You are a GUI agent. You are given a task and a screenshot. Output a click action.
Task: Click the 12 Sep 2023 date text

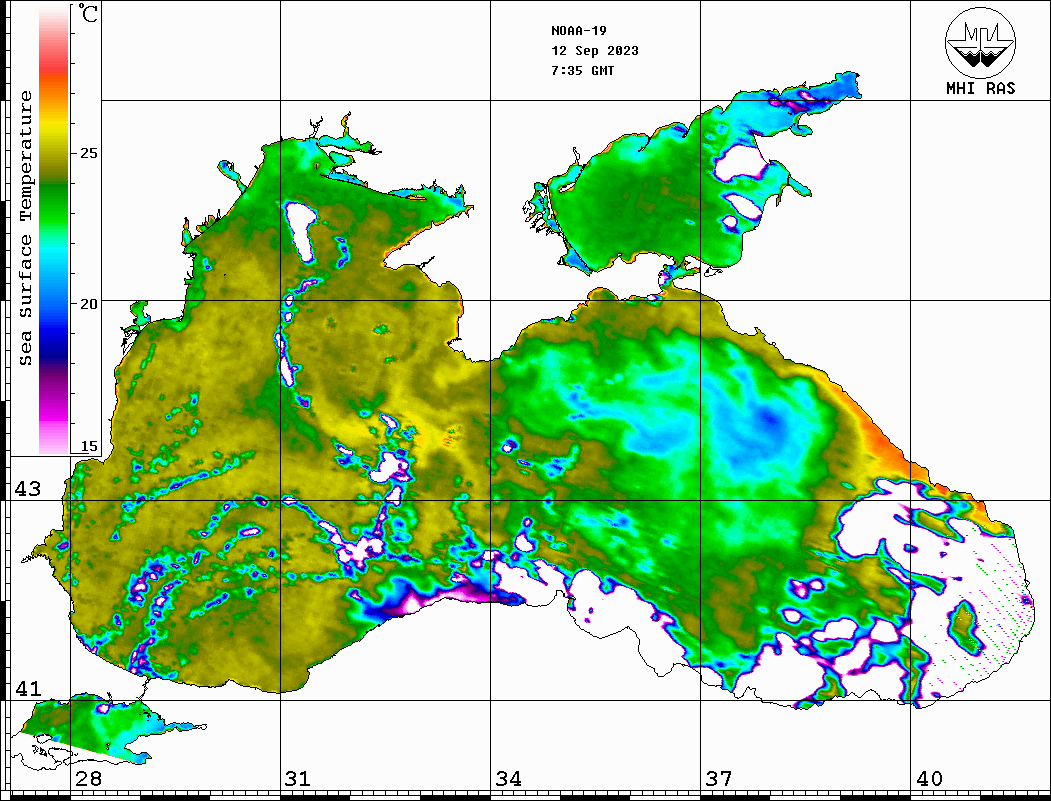(594, 51)
